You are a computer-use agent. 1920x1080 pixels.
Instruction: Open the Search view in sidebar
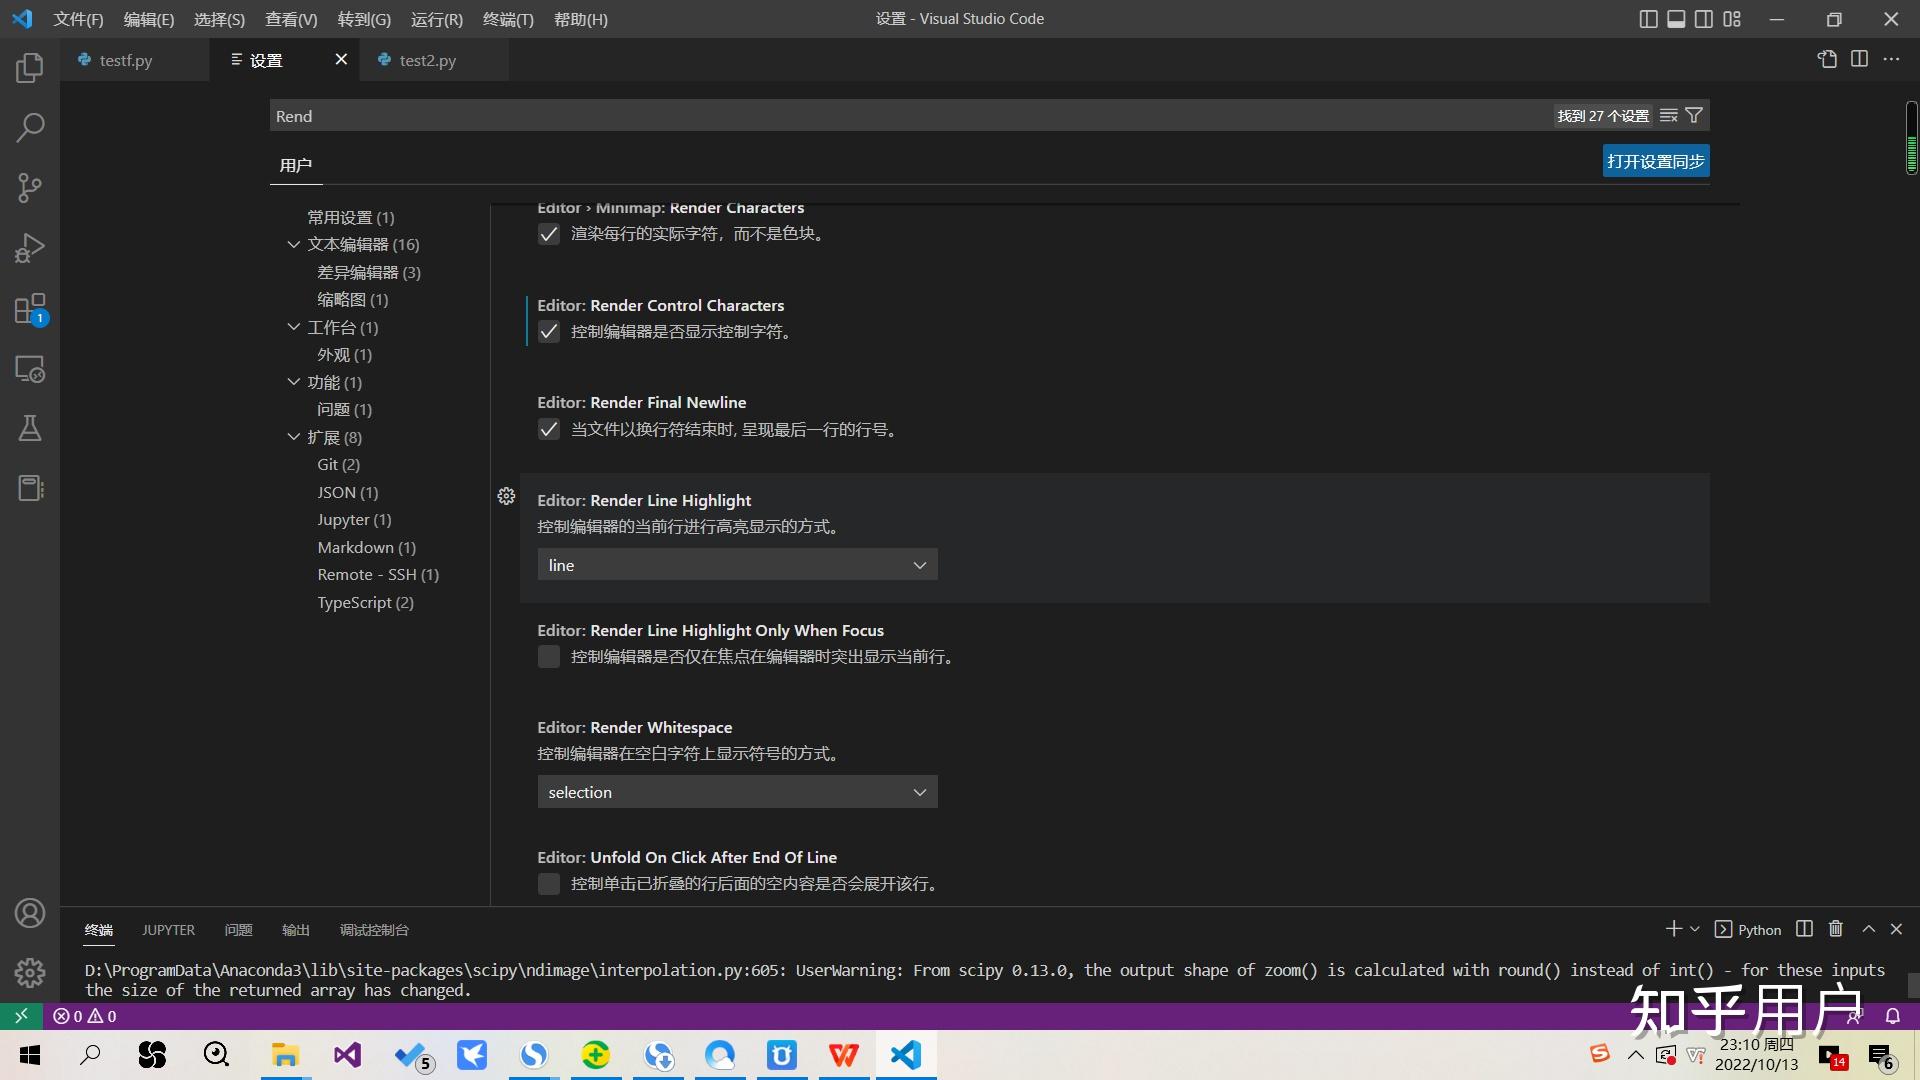[30, 128]
